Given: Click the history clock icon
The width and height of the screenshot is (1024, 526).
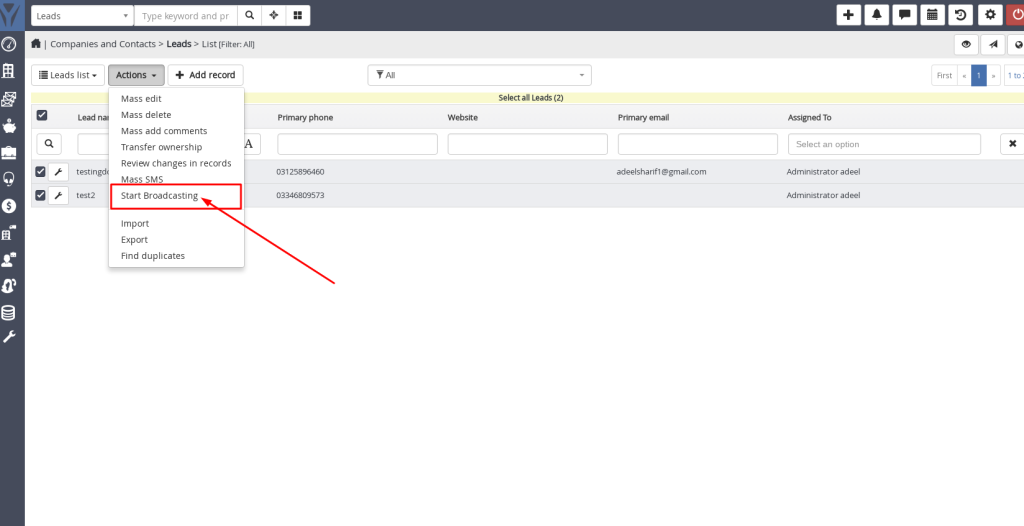Looking at the screenshot, I should (961, 15).
